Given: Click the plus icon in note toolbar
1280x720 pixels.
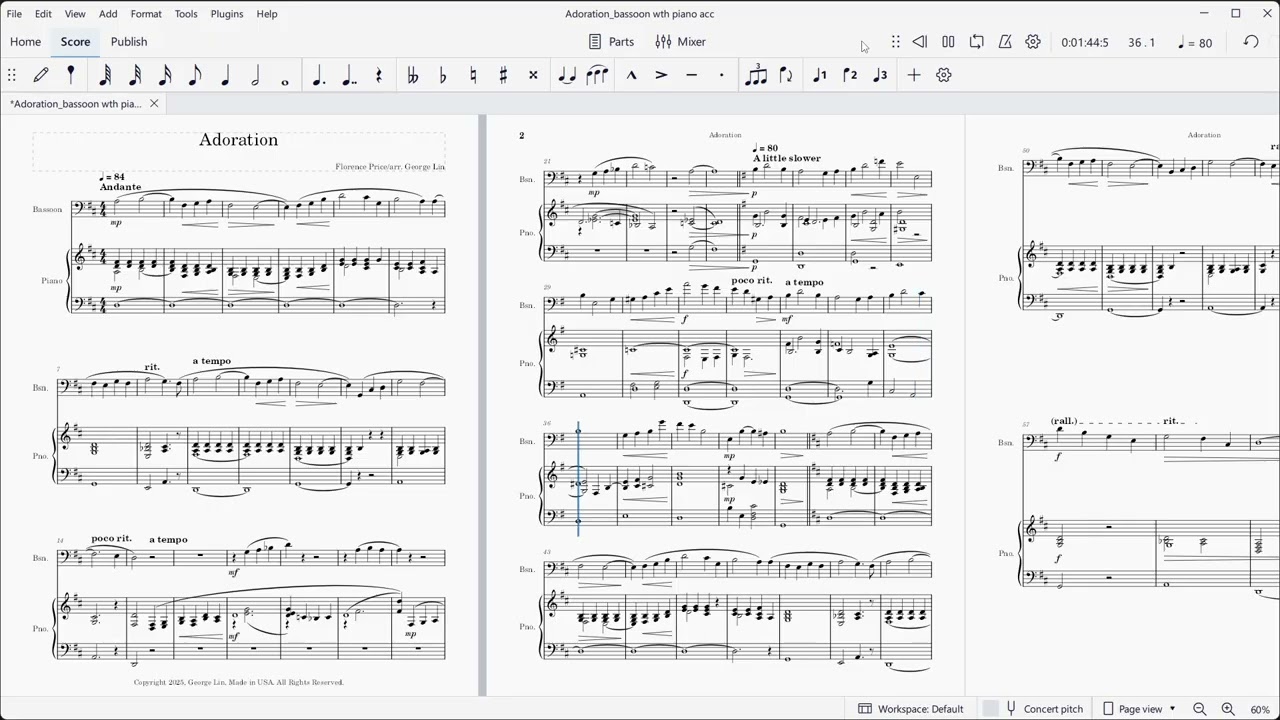Looking at the screenshot, I should [913, 75].
